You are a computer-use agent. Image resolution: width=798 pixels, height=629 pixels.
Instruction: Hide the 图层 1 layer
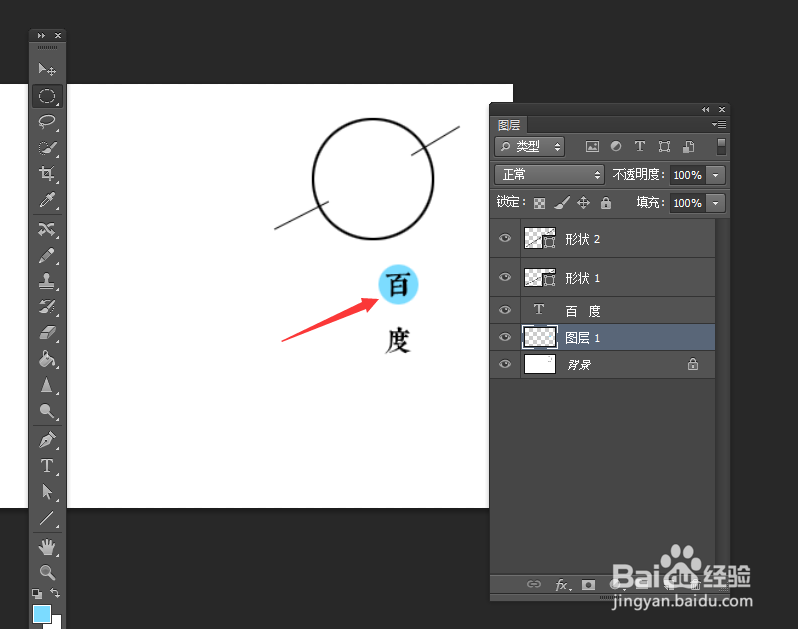click(x=505, y=337)
